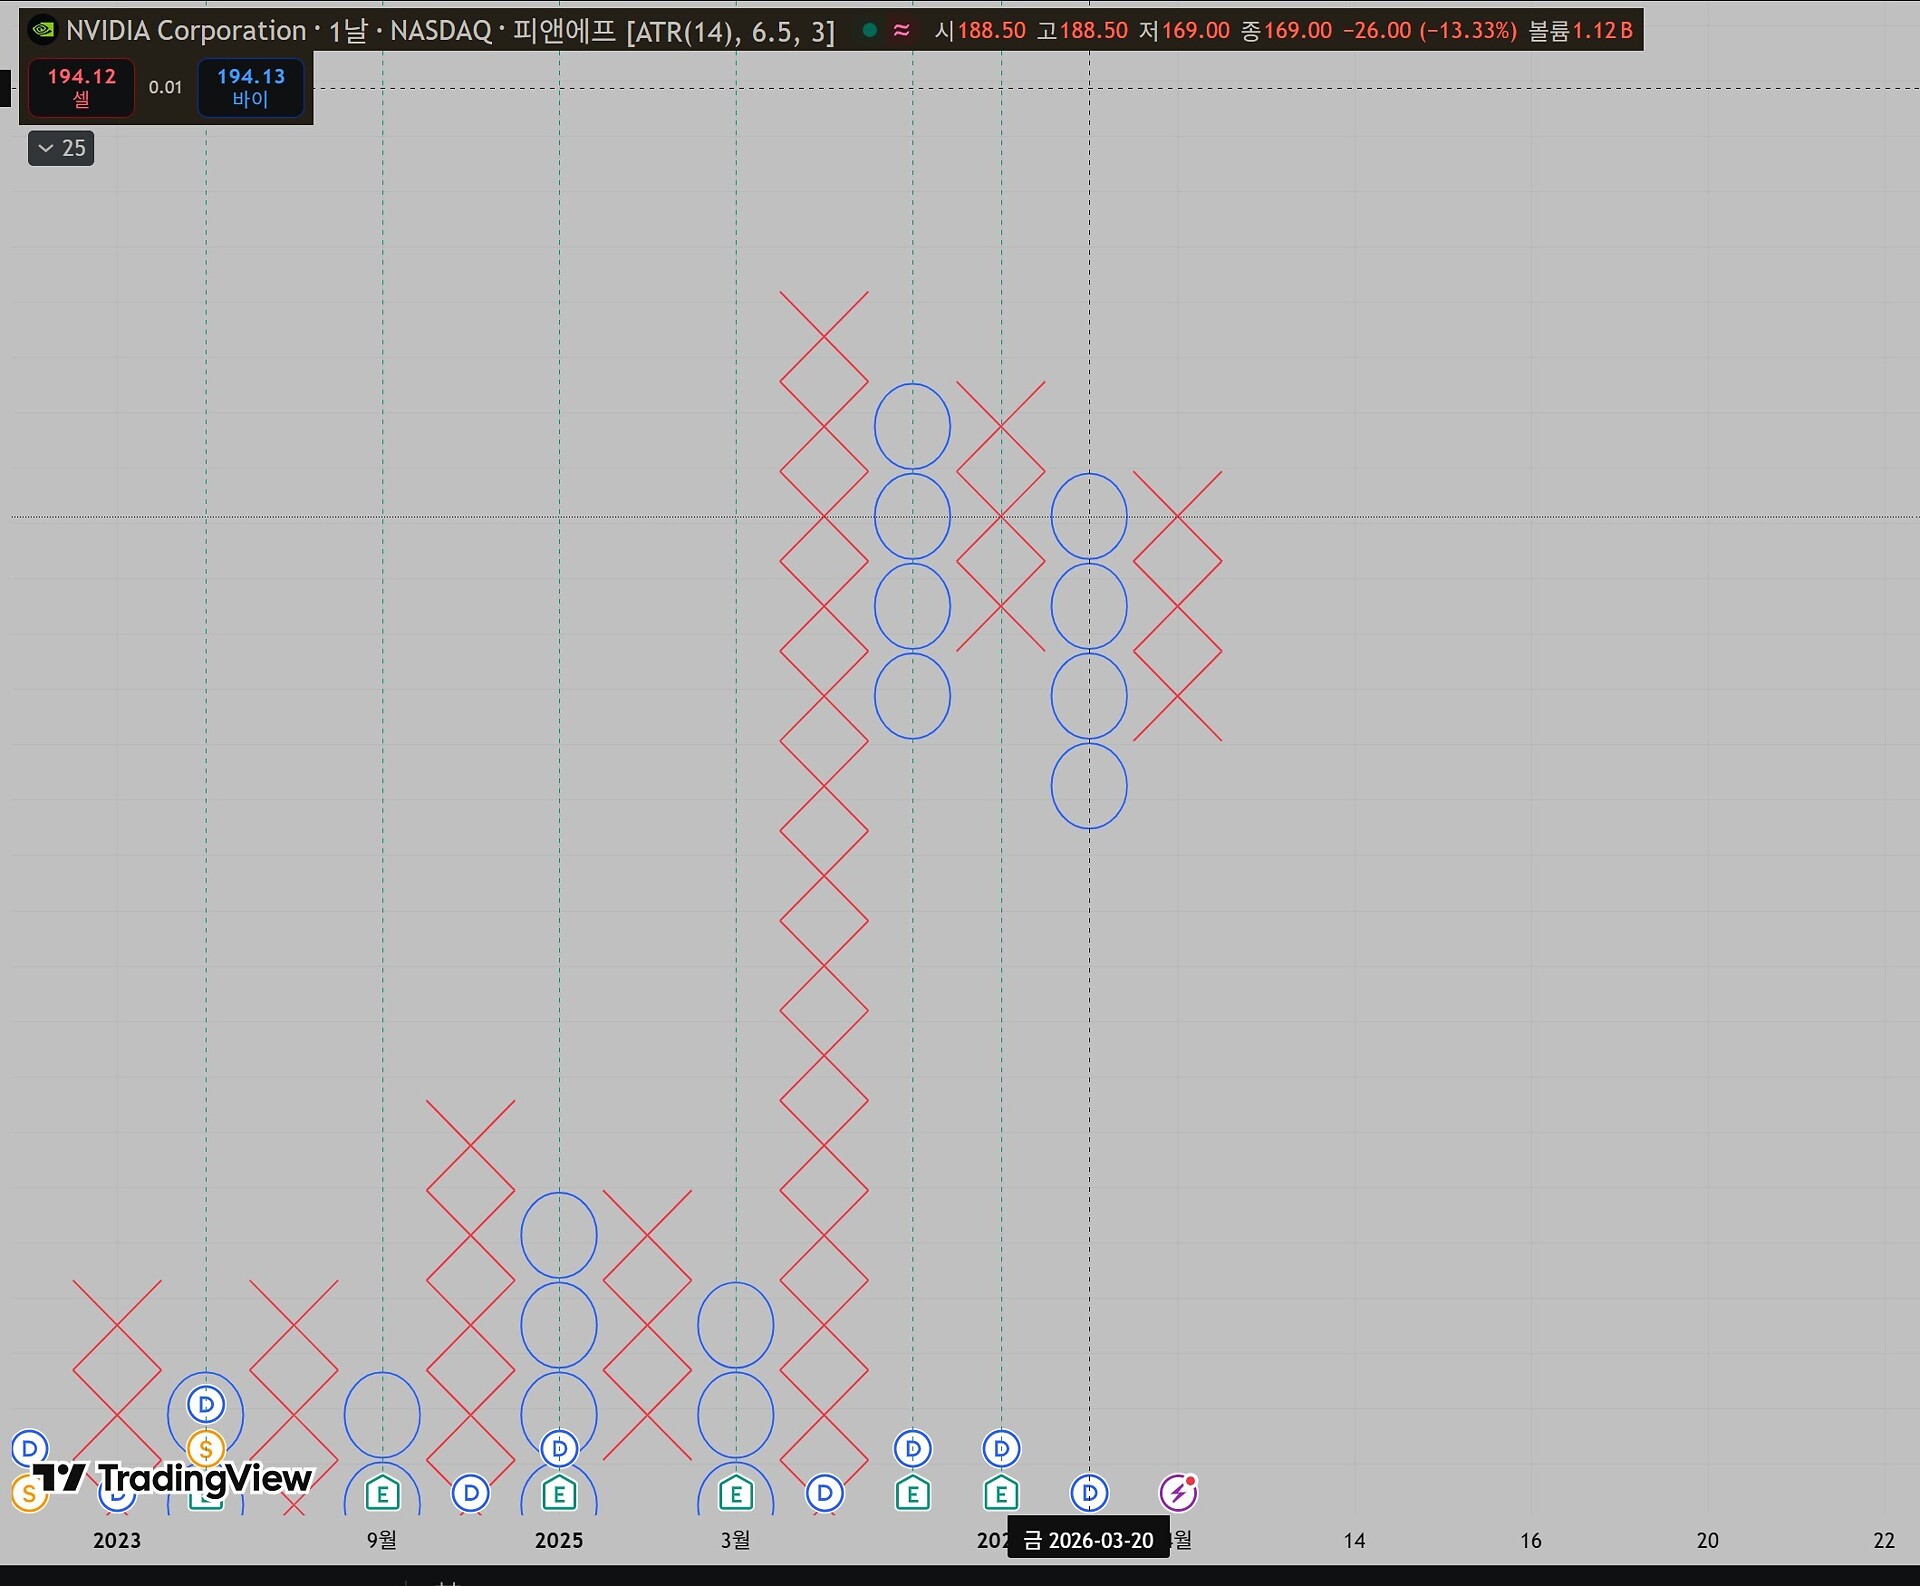Click the purple lightning bolt event icon
The image size is (1920, 1586).
pyautogui.click(x=1178, y=1493)
